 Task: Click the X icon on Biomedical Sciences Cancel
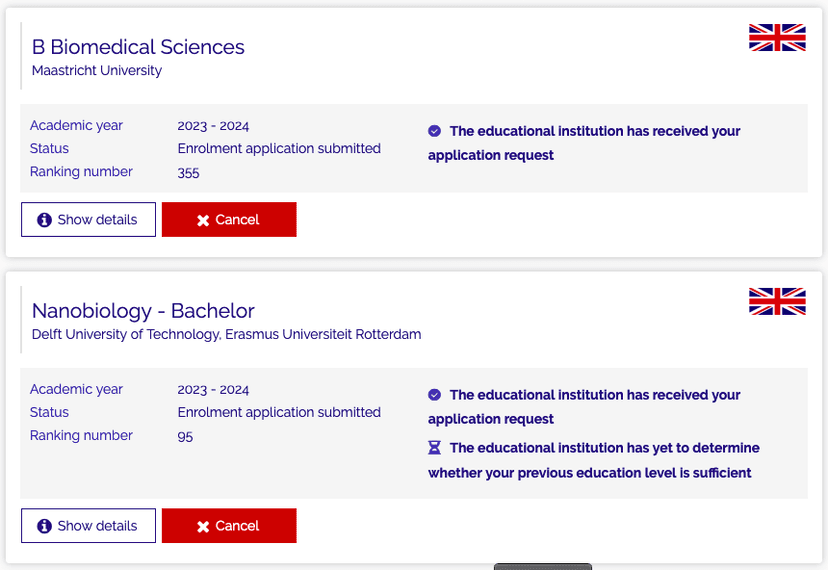click(203, 220)
